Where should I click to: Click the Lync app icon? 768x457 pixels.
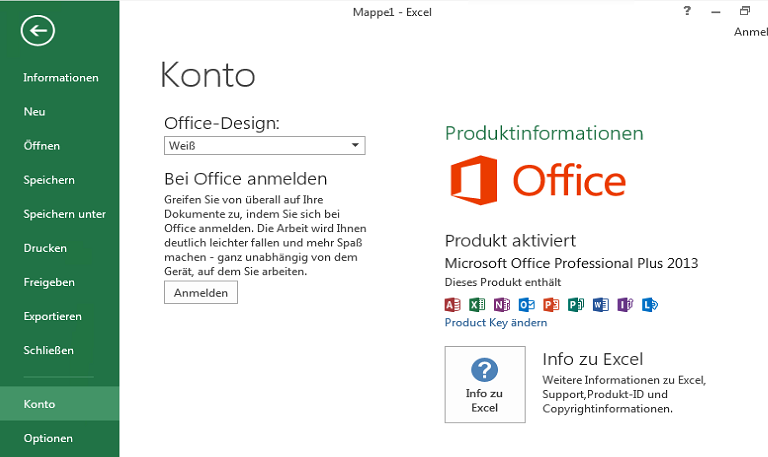point(650,305)
